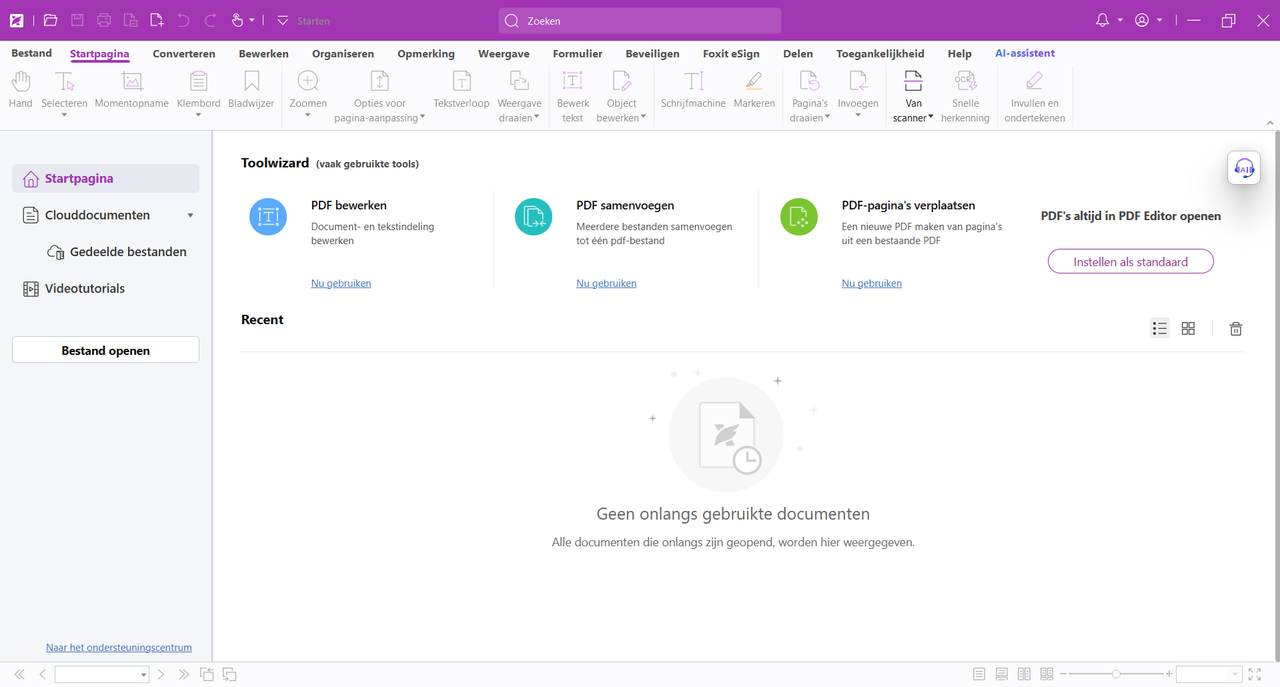Open Invullen en ondertekenen tool

coord(1035,96)
